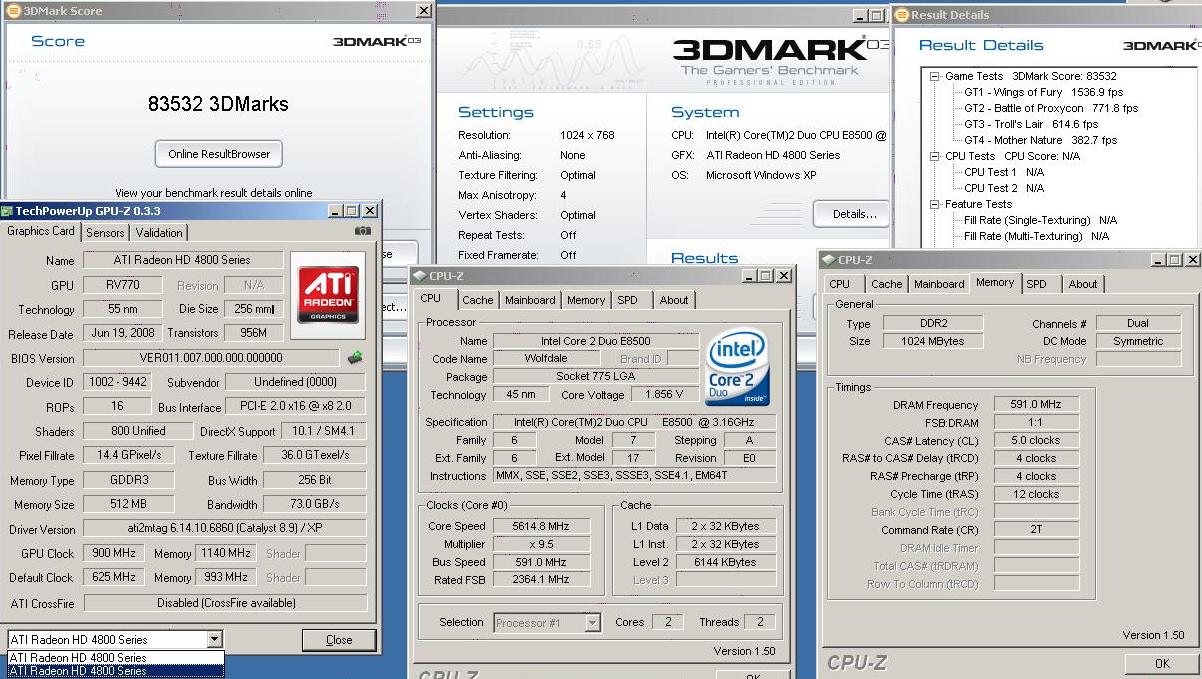Select the Graphics Card tab in GPU-Z
The height and width of the screenshot is (679, 1202).
click(x=41, y=231)
